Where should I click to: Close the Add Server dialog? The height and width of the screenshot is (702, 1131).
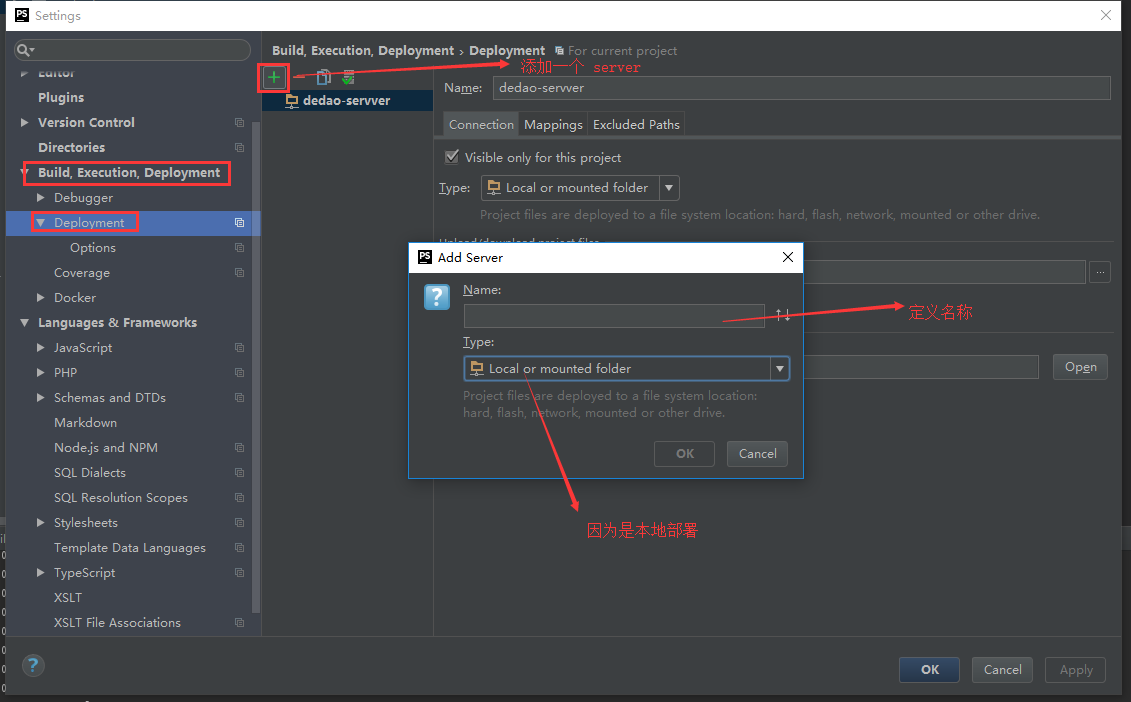point(787,257)
